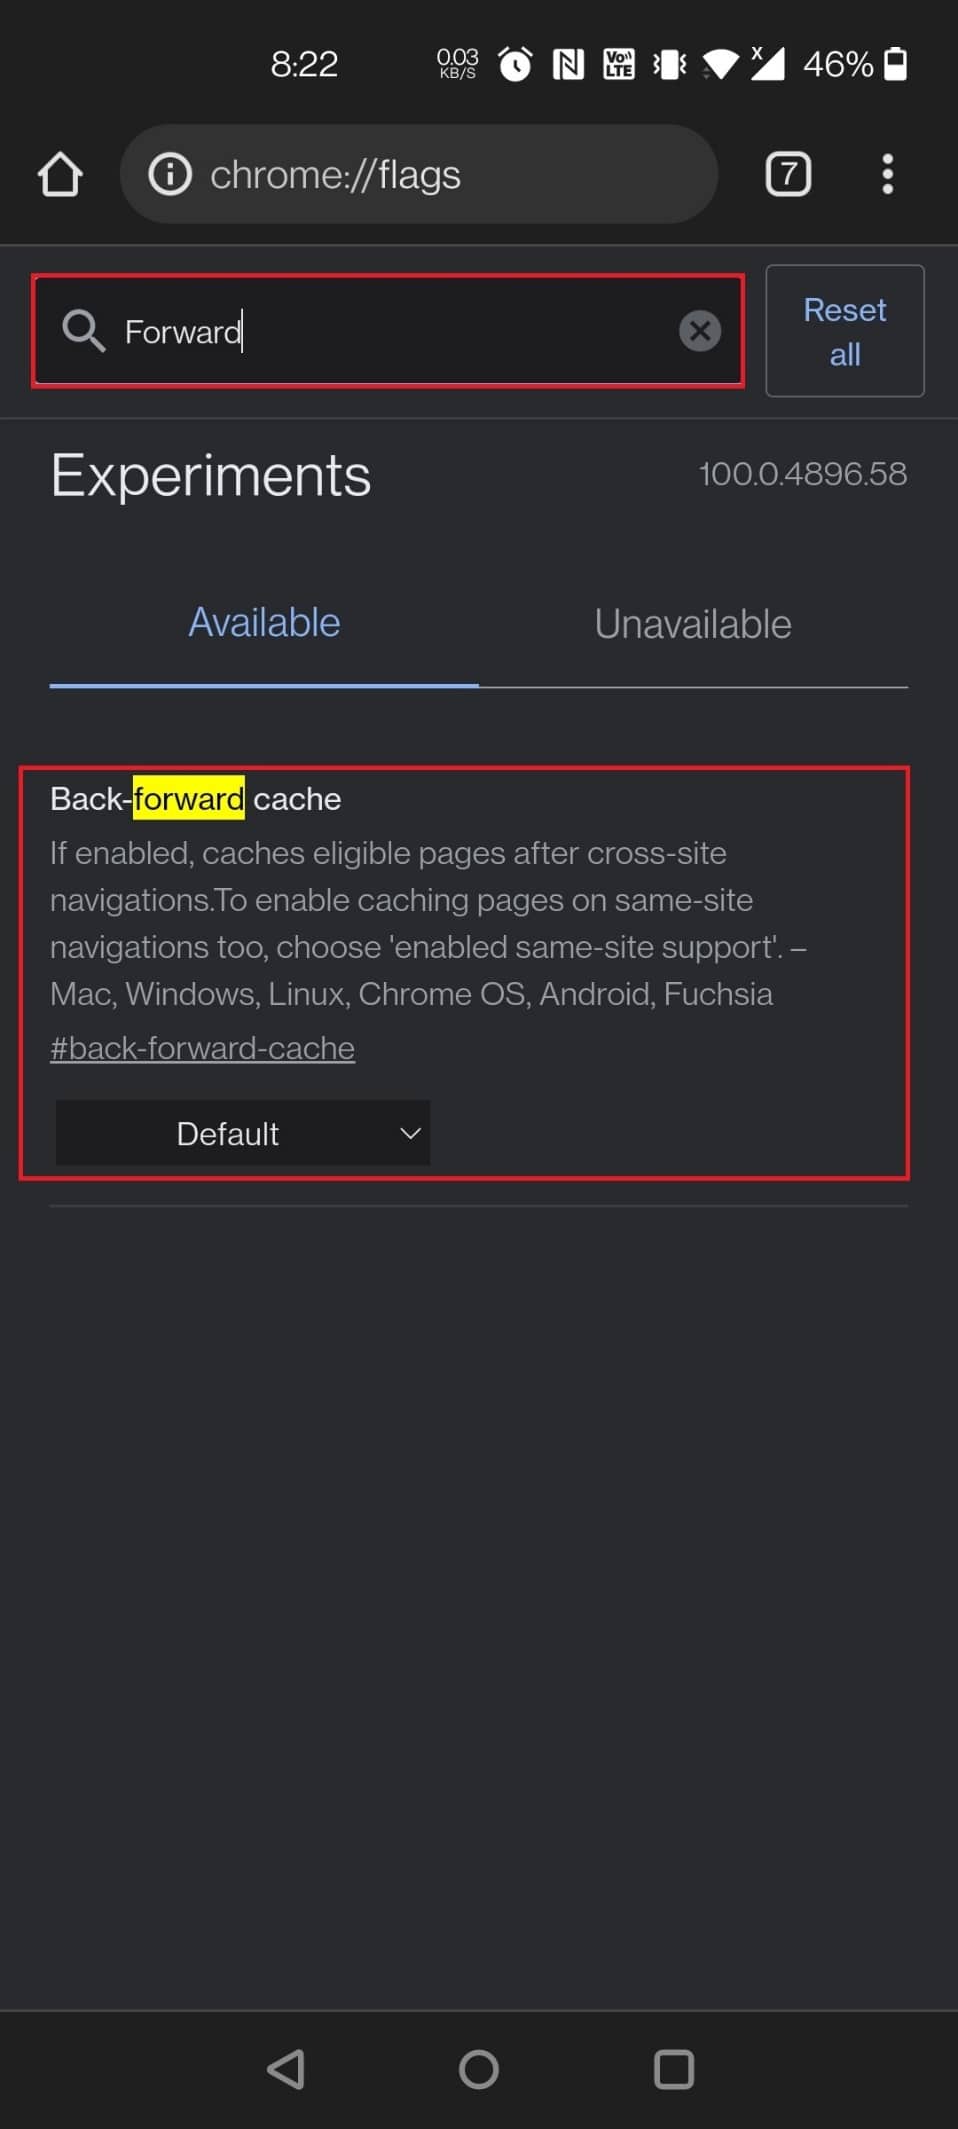The width and height of the screenshot is (958, 2129).
Task: Tap the Android home circle button
Action: [479, 2069]
